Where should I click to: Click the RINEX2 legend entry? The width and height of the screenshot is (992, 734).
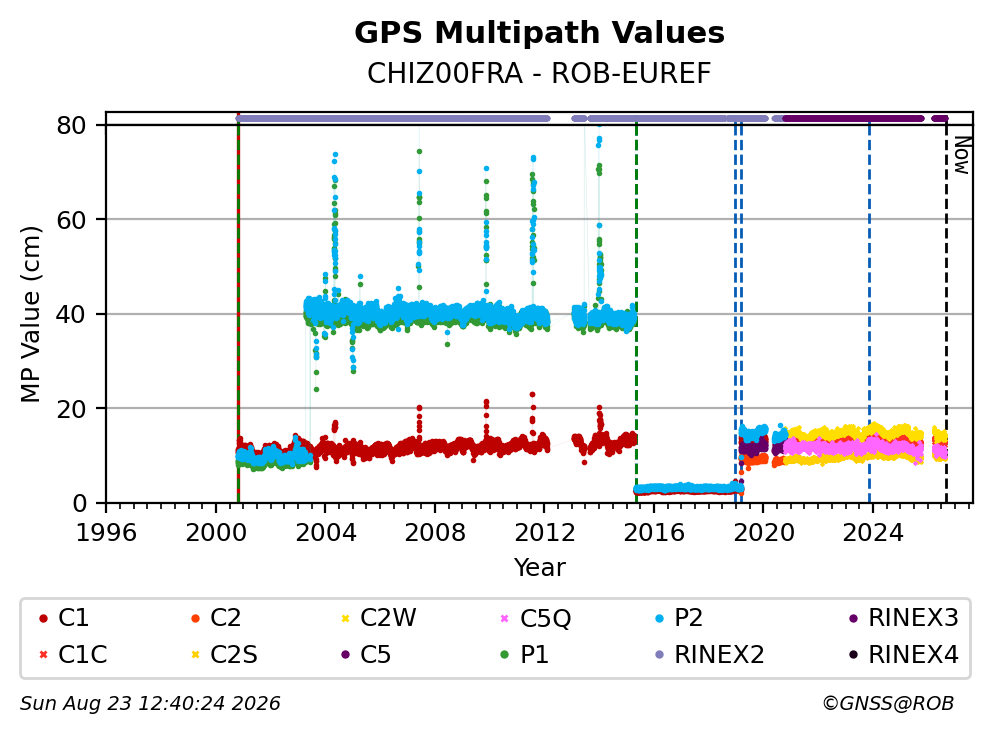pyautogui.click(x=710, y=654)
